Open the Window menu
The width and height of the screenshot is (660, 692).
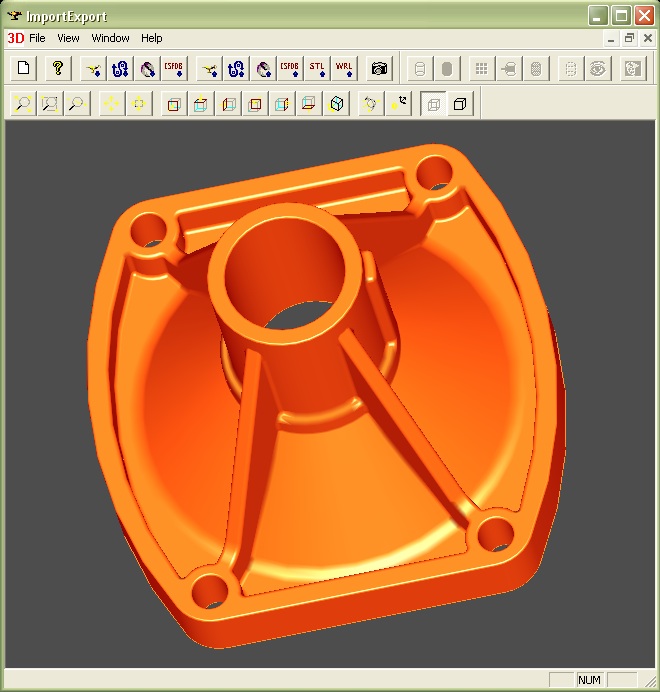click(110, 38)
